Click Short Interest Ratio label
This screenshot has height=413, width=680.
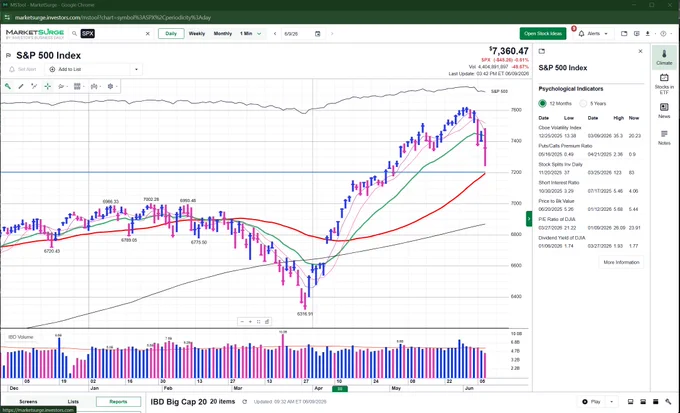pos(559,183)
